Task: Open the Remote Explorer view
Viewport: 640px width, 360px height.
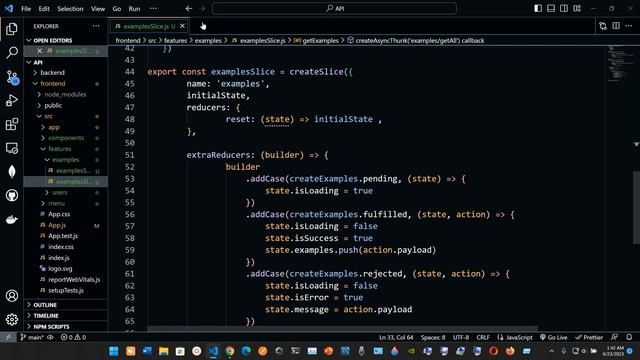Action: 12,148
